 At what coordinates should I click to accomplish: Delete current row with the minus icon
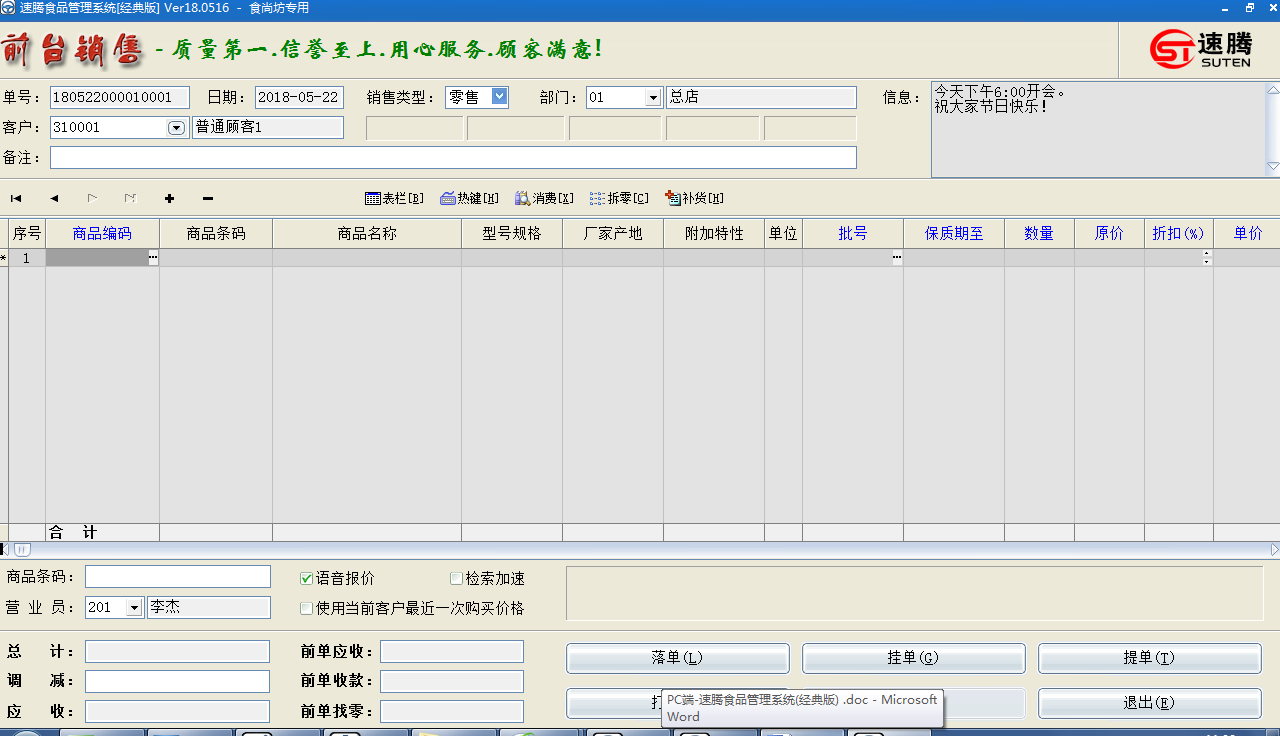pos(207,198)
